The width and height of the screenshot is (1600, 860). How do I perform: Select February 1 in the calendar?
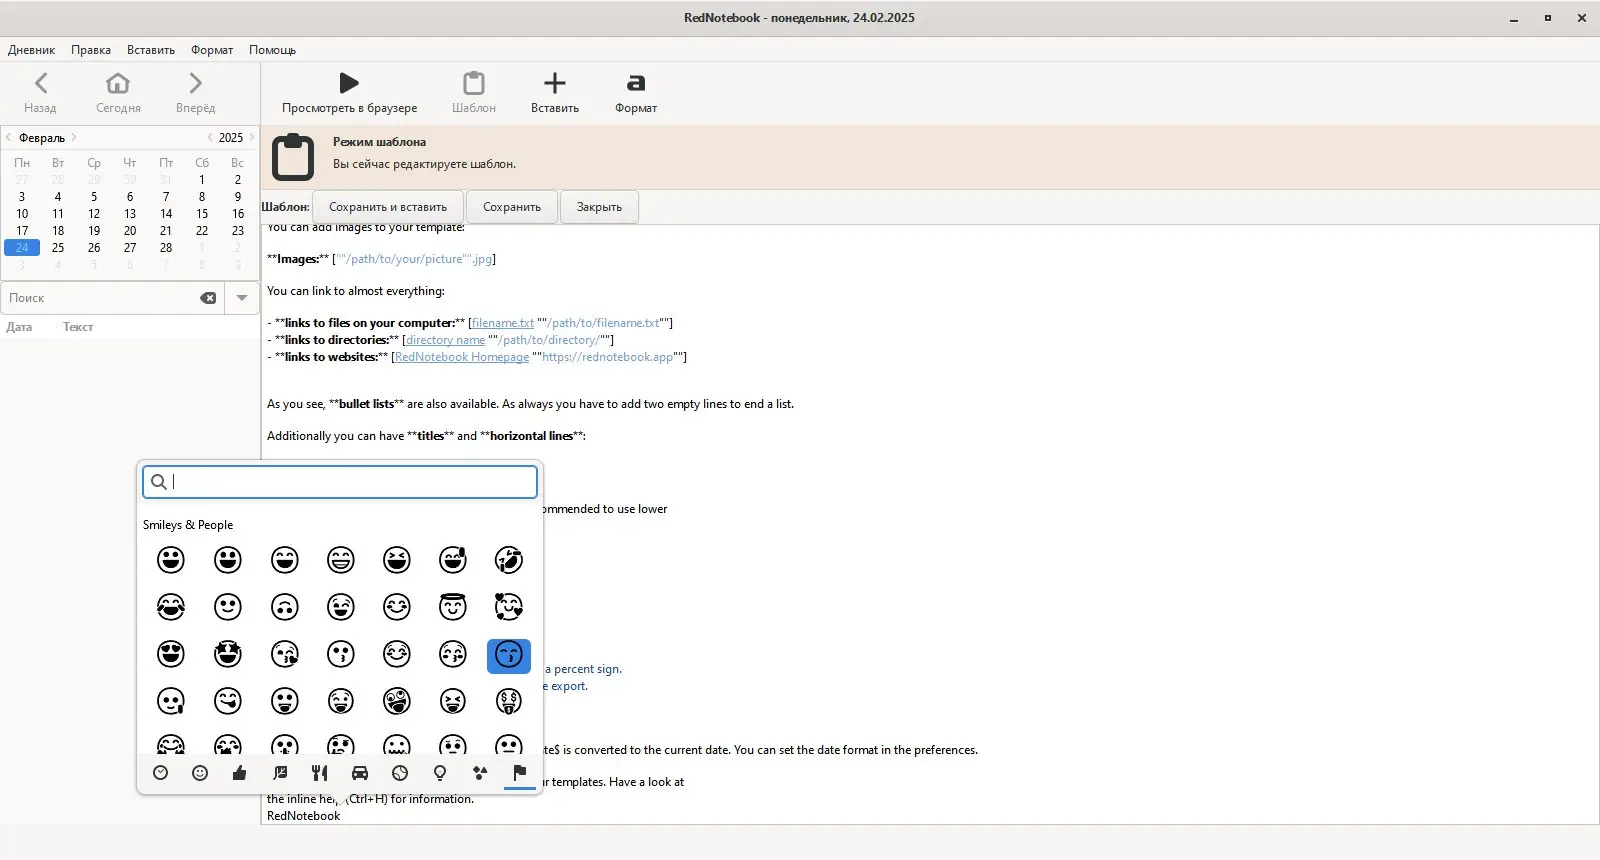point(202,180)
